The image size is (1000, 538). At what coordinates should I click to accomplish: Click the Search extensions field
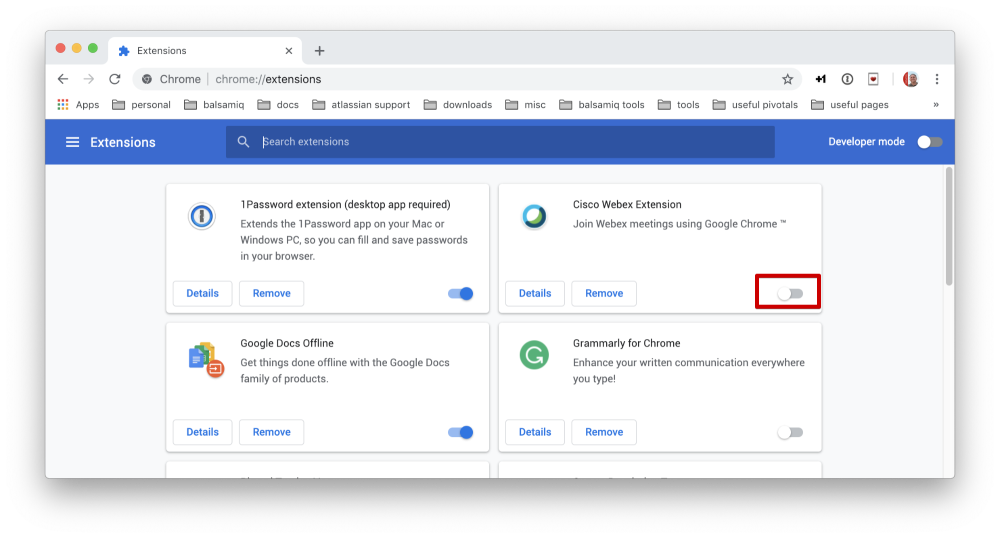point(500,142)
